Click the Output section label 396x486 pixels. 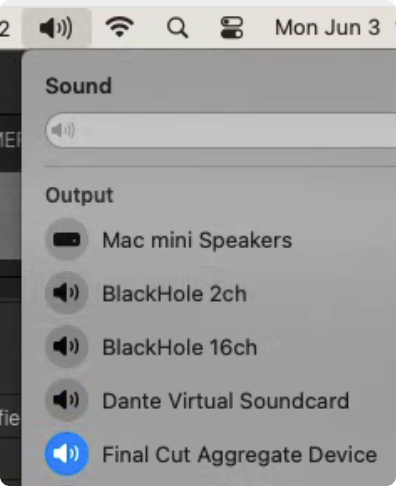(x=79, y=195)
